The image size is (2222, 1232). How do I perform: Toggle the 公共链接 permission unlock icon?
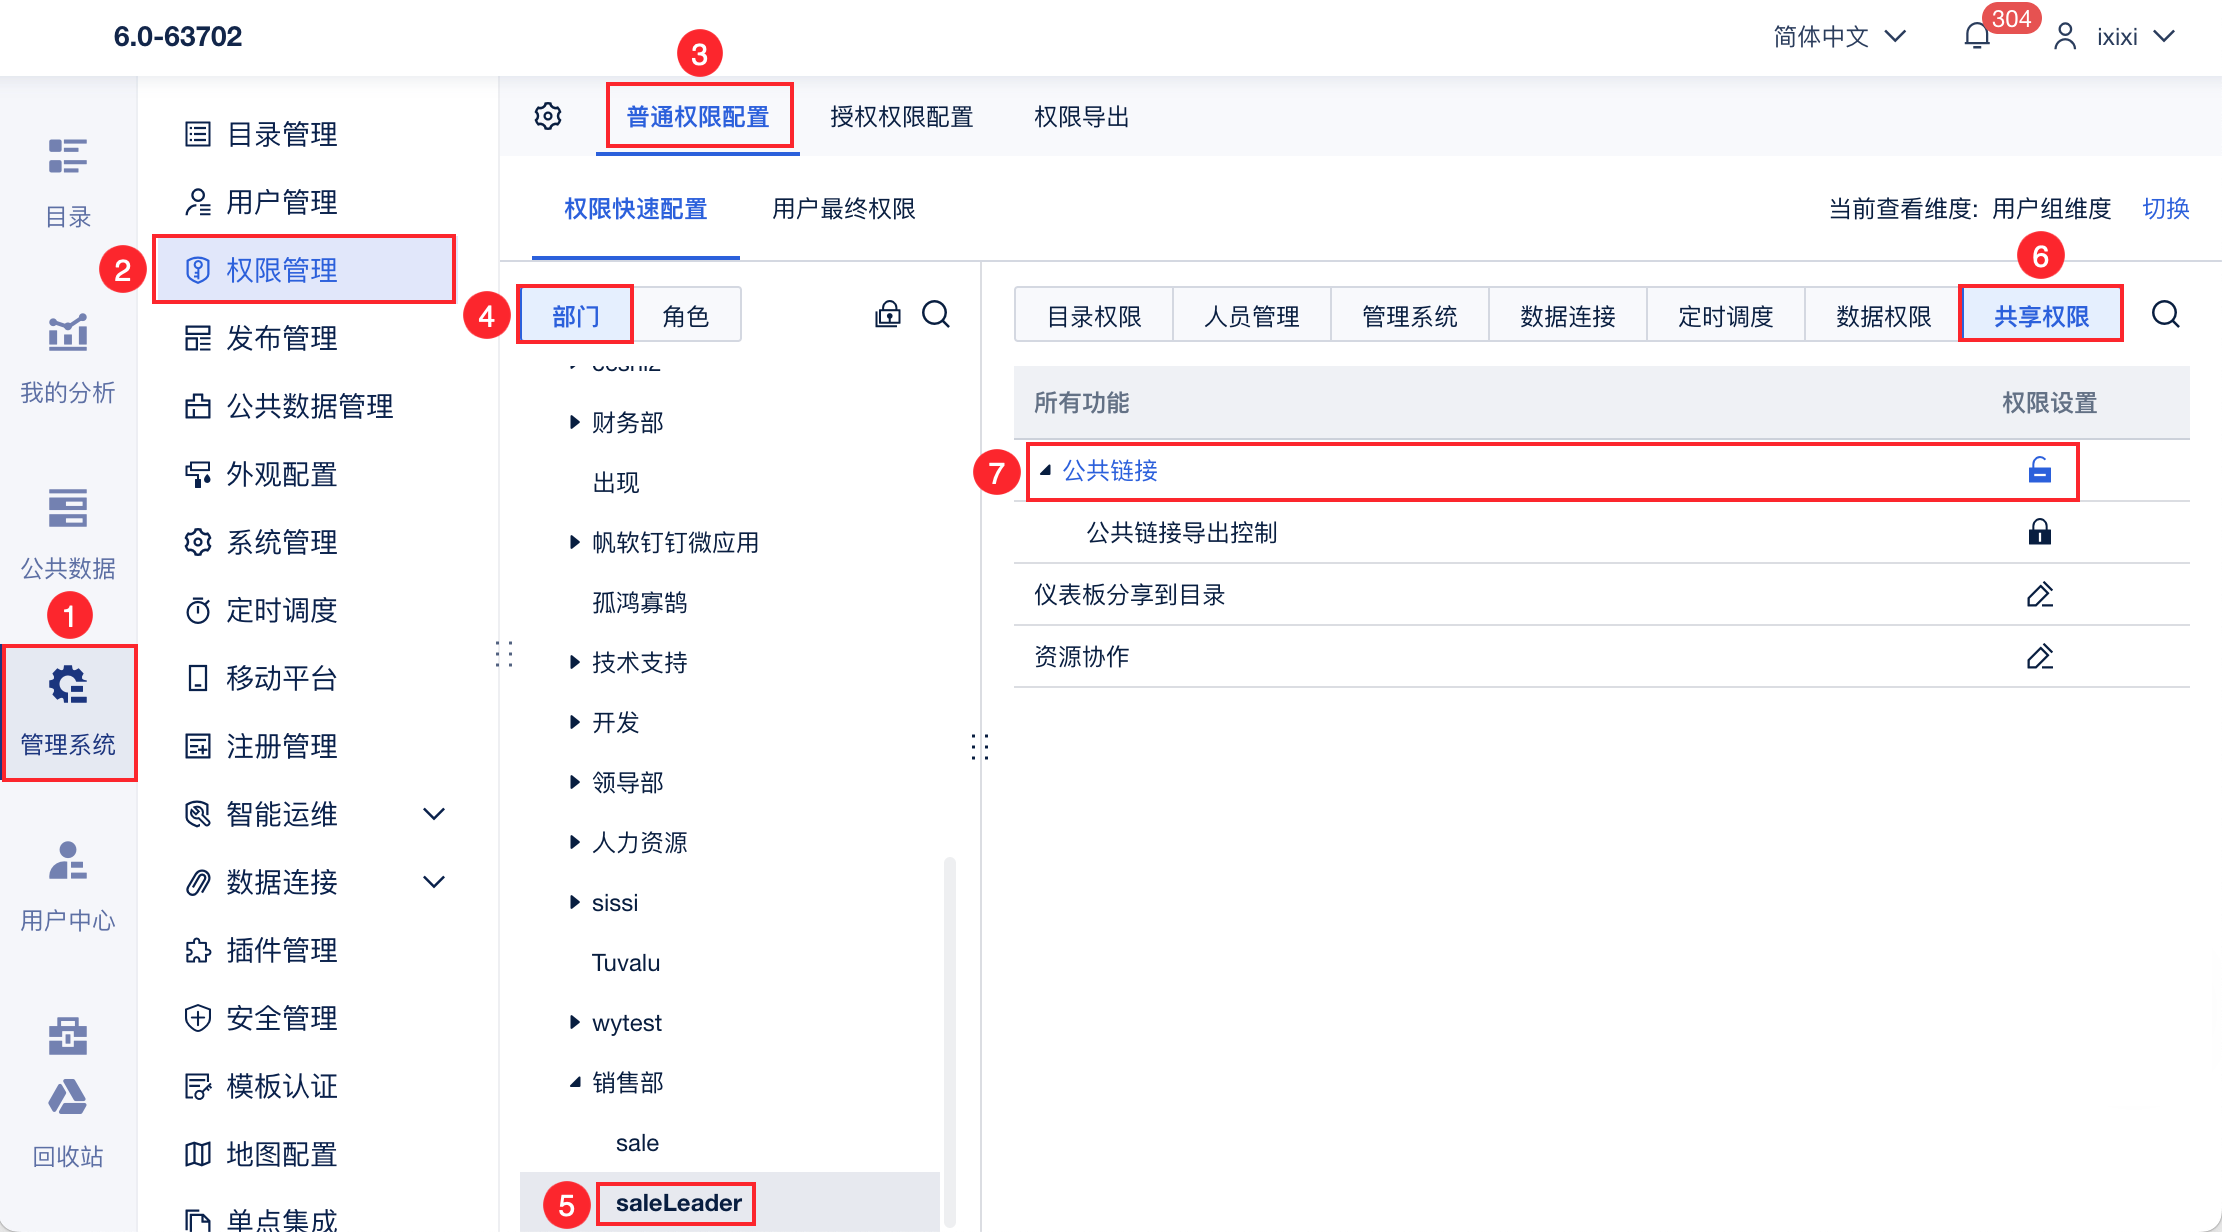point(2039,470)
